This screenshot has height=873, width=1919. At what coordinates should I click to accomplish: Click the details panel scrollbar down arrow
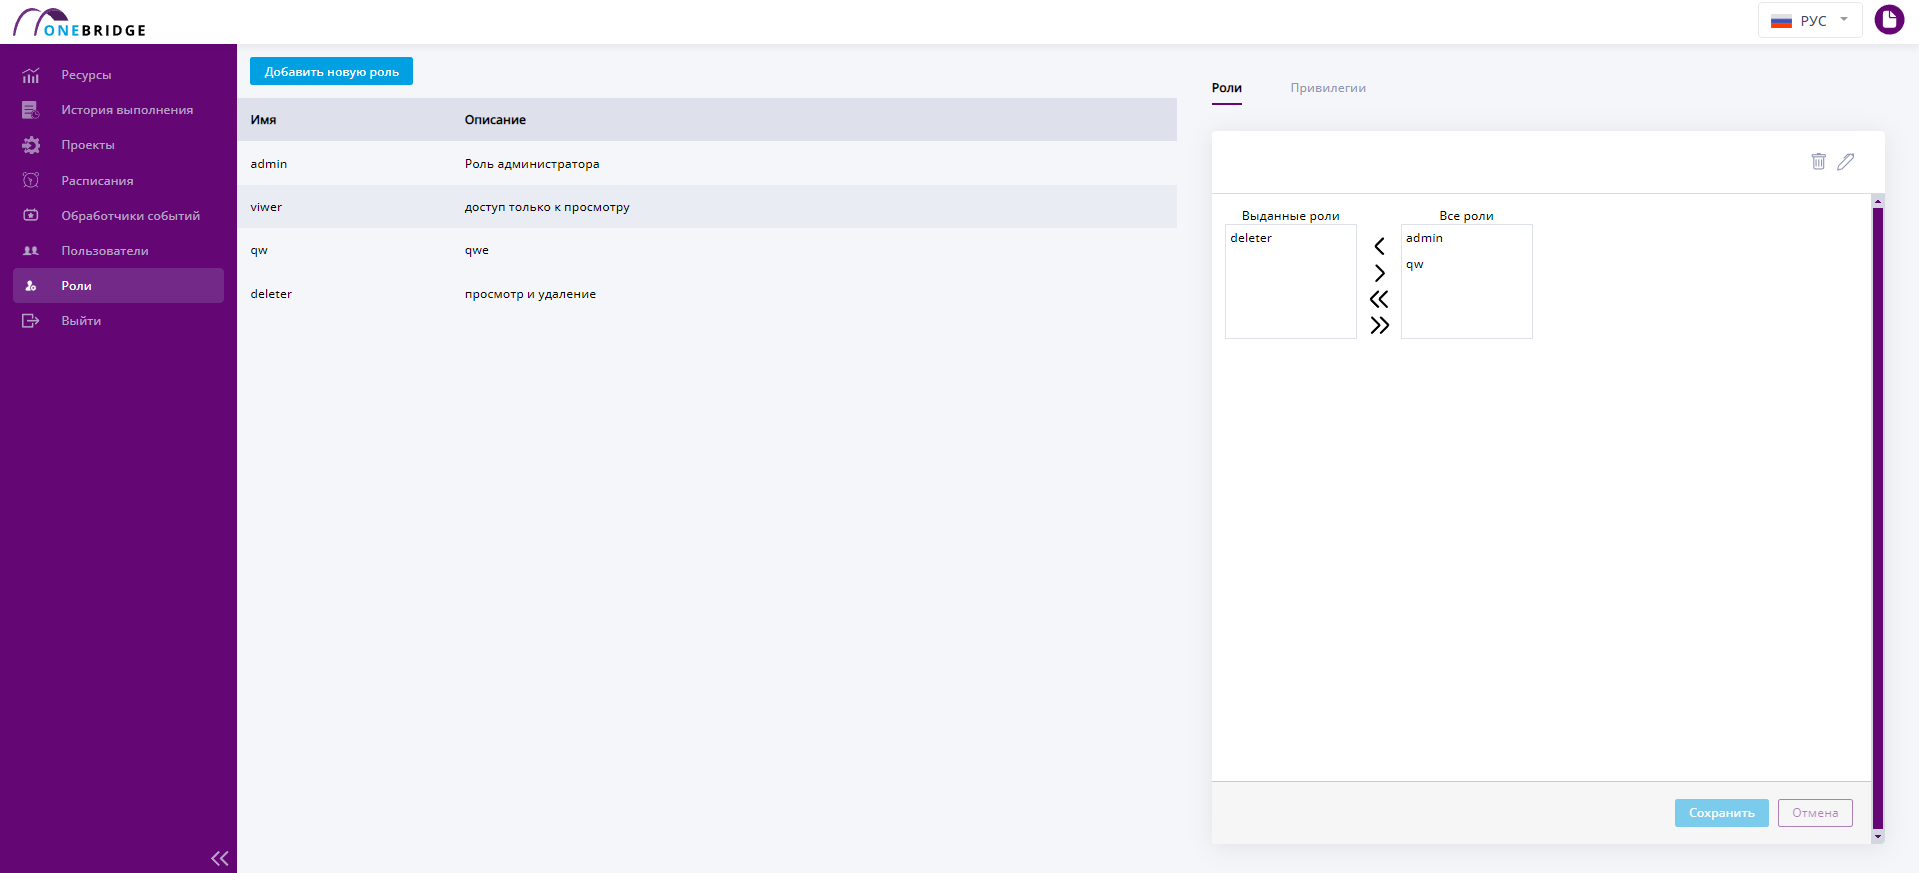click(1878, 836)
